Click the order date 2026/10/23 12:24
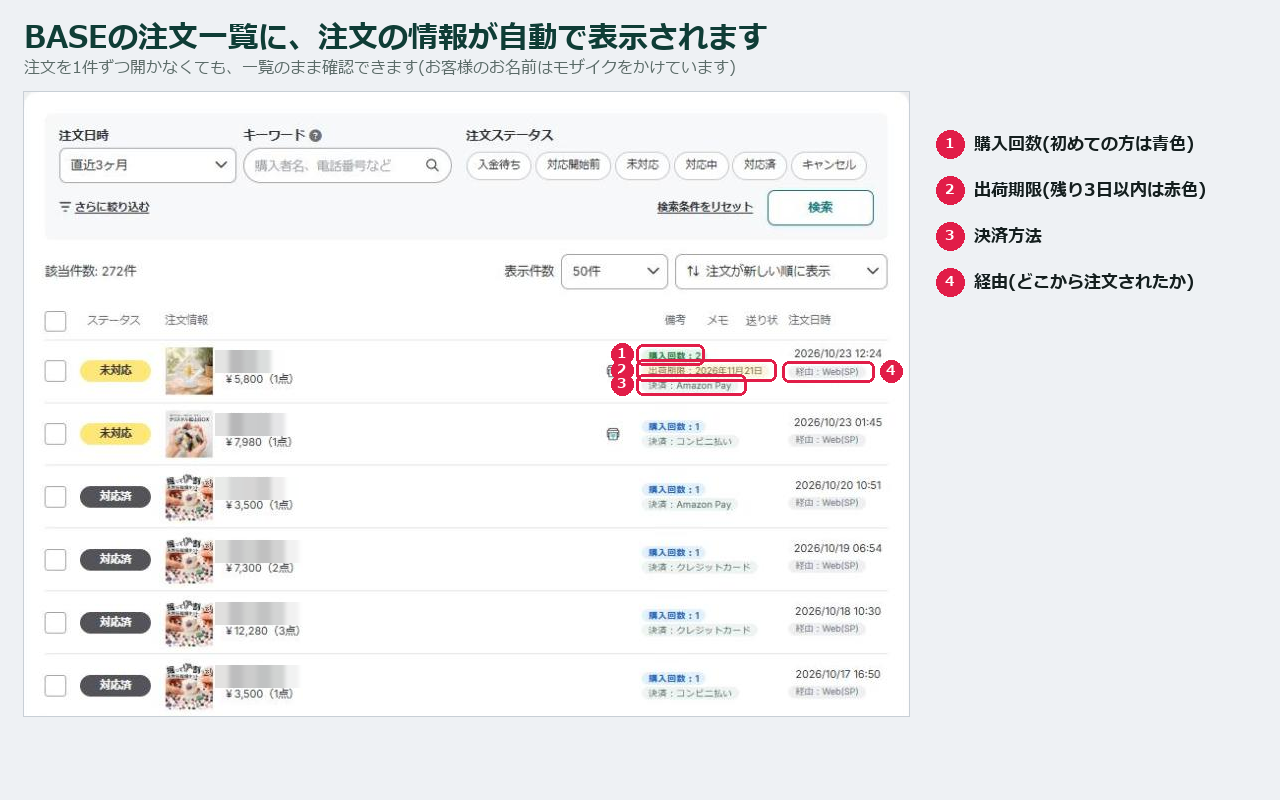1280x800 pixels. click(838, 354)
